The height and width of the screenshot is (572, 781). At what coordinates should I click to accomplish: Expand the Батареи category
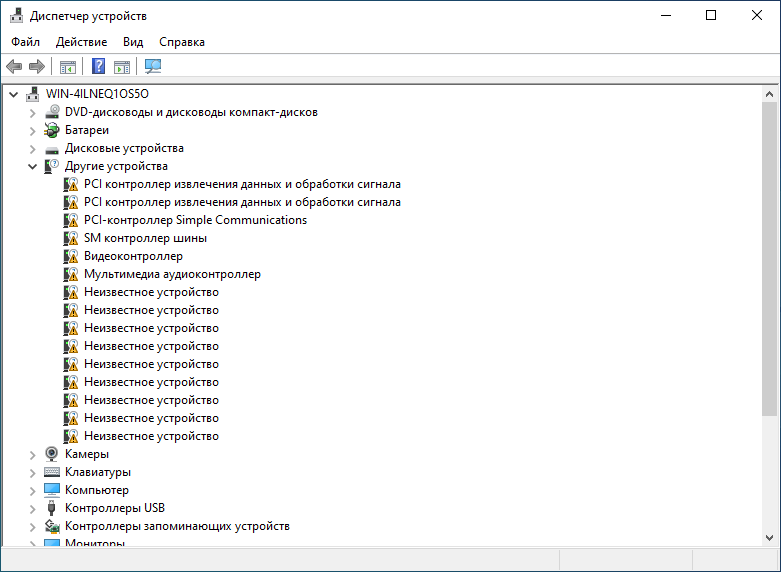(32, 131)
